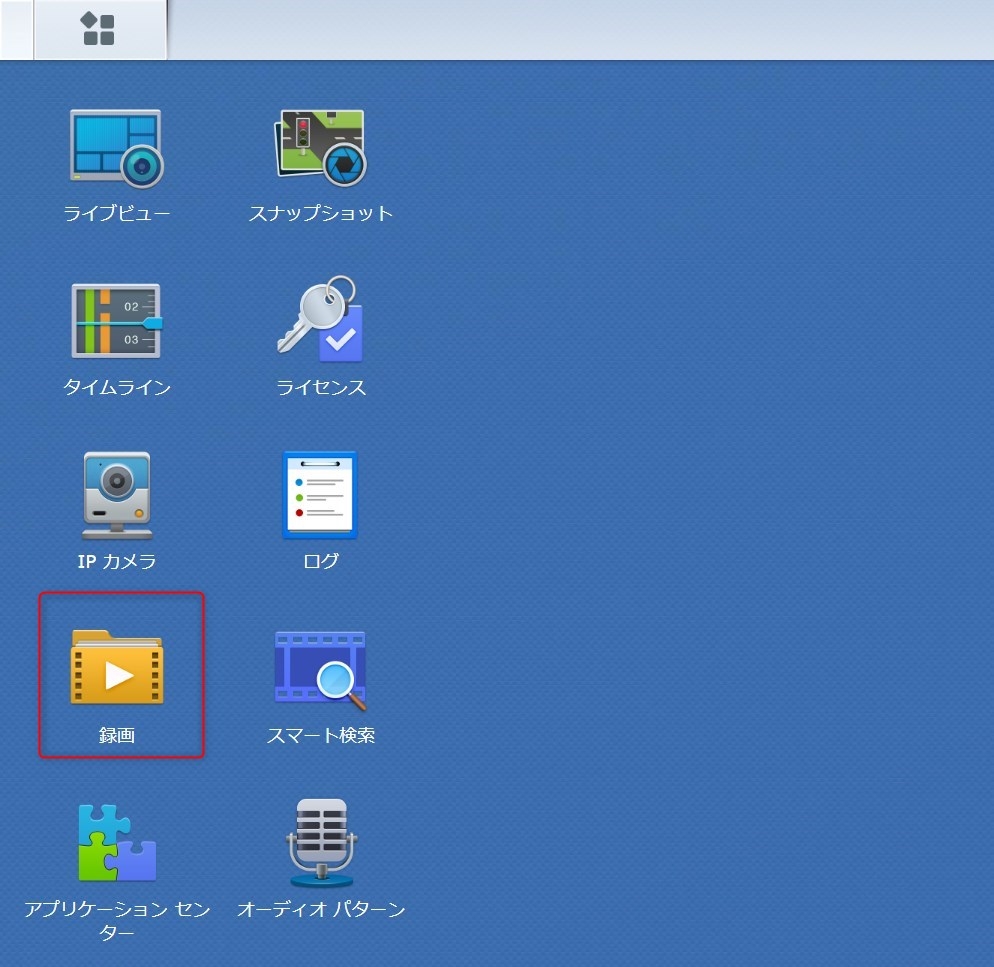Open the IP カメラ webcam icon

(x=116, y=495)
